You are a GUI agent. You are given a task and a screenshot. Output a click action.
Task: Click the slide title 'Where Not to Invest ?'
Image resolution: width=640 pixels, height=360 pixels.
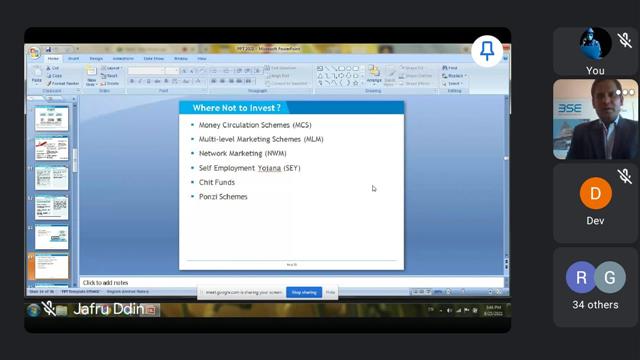click(x=237, y=108)
